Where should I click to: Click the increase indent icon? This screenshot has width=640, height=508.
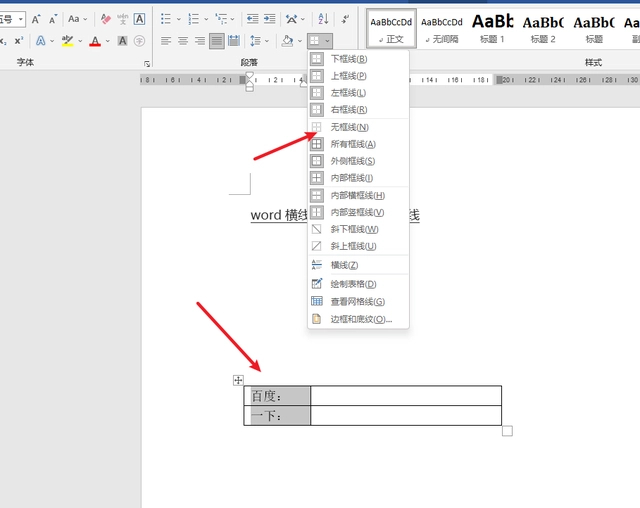(x=270, y=19)
